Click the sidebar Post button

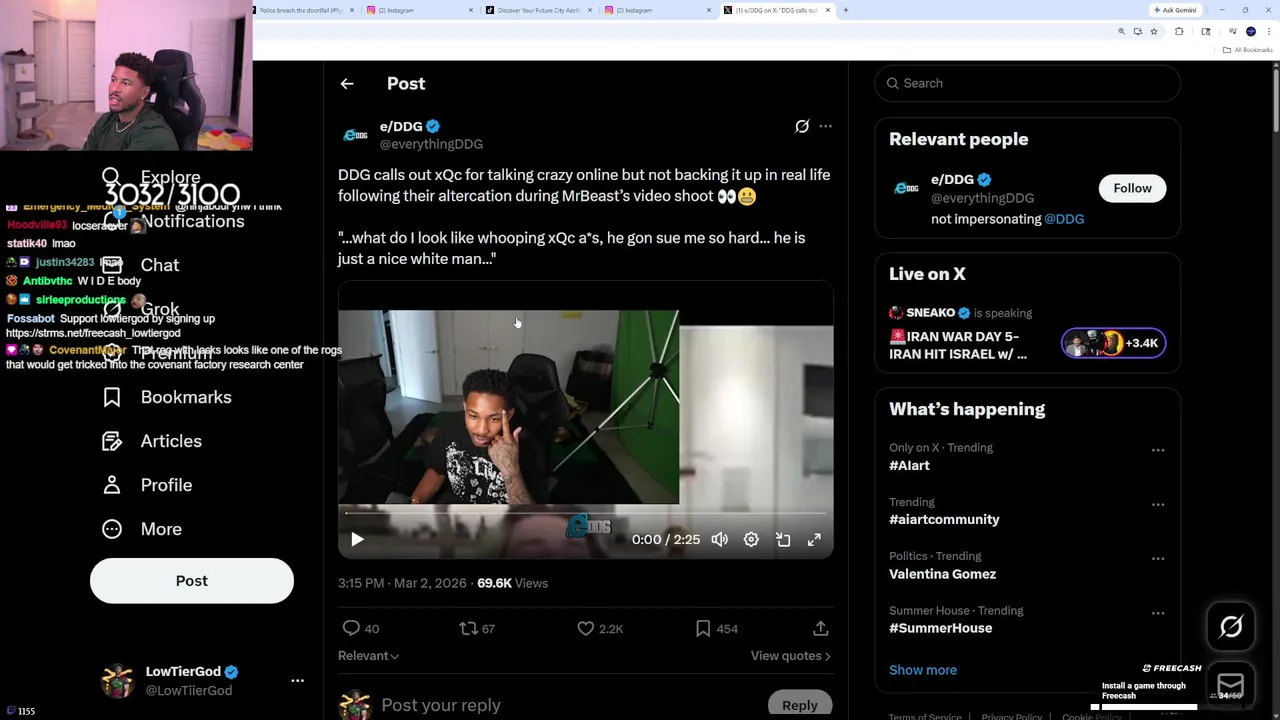[192, 581]
